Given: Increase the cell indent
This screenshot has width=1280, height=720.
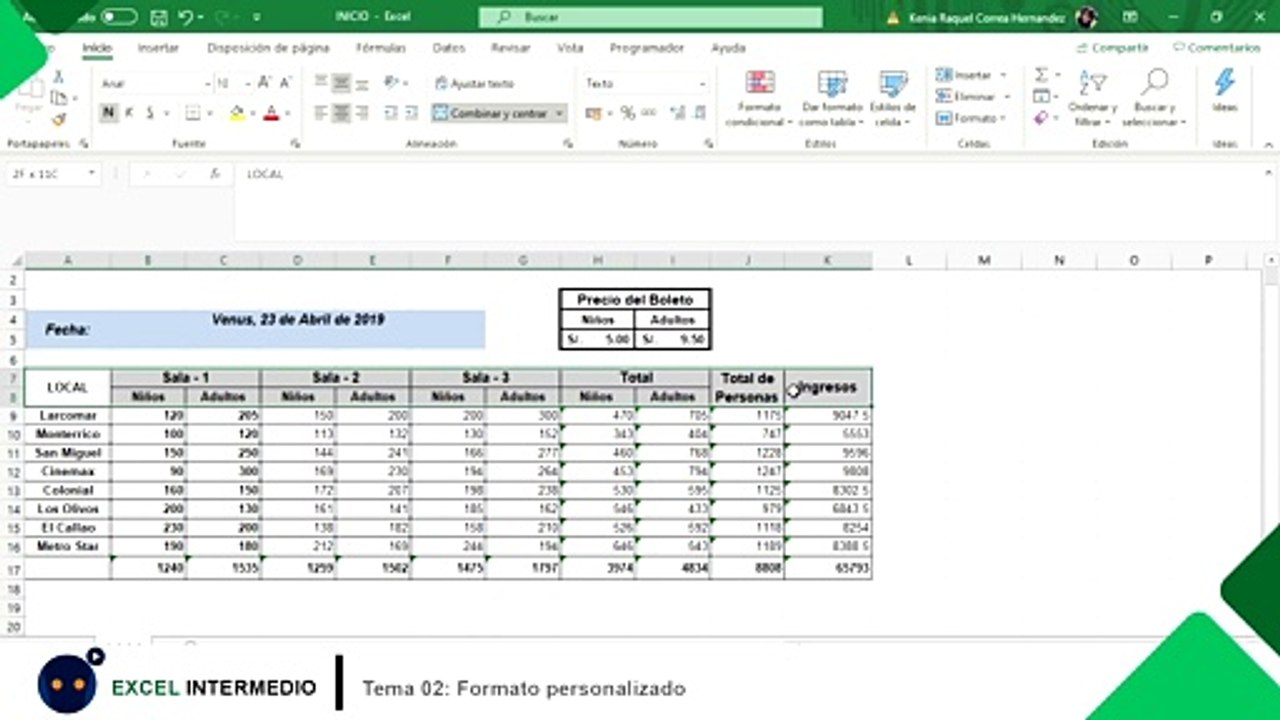Looking at the screenshot, I should (410, 113).
